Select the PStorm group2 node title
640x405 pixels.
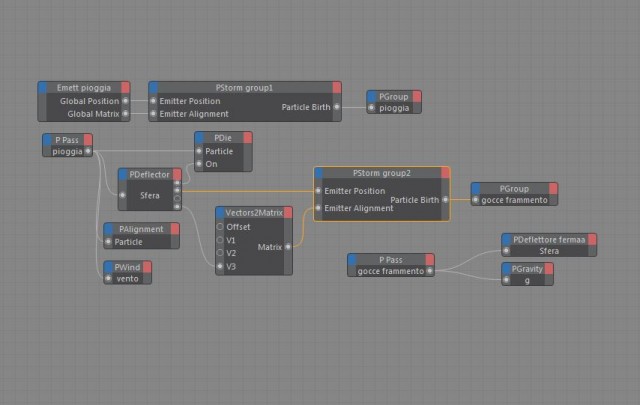(x=382, y=173)
